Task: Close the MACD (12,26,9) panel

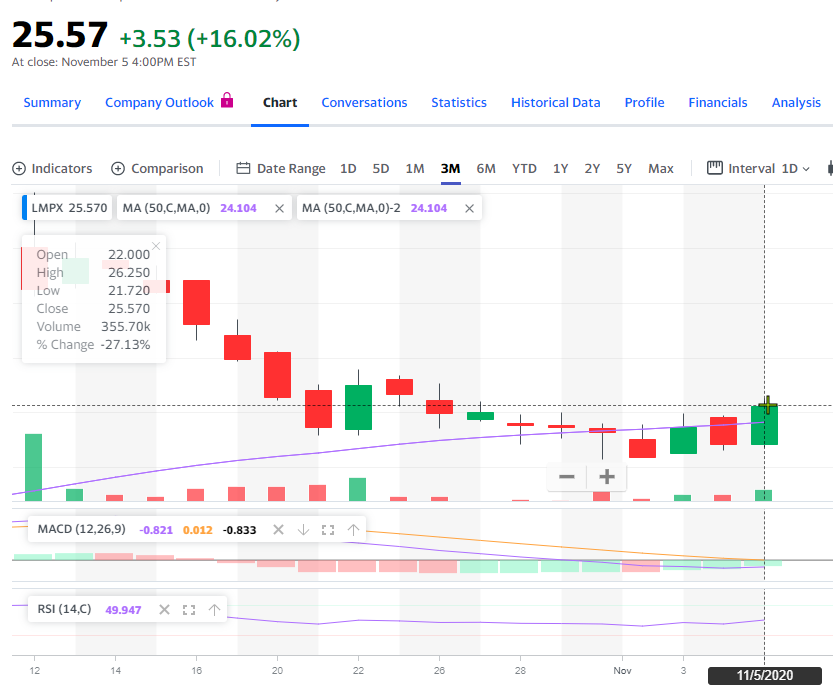Action: coord(278,529)
